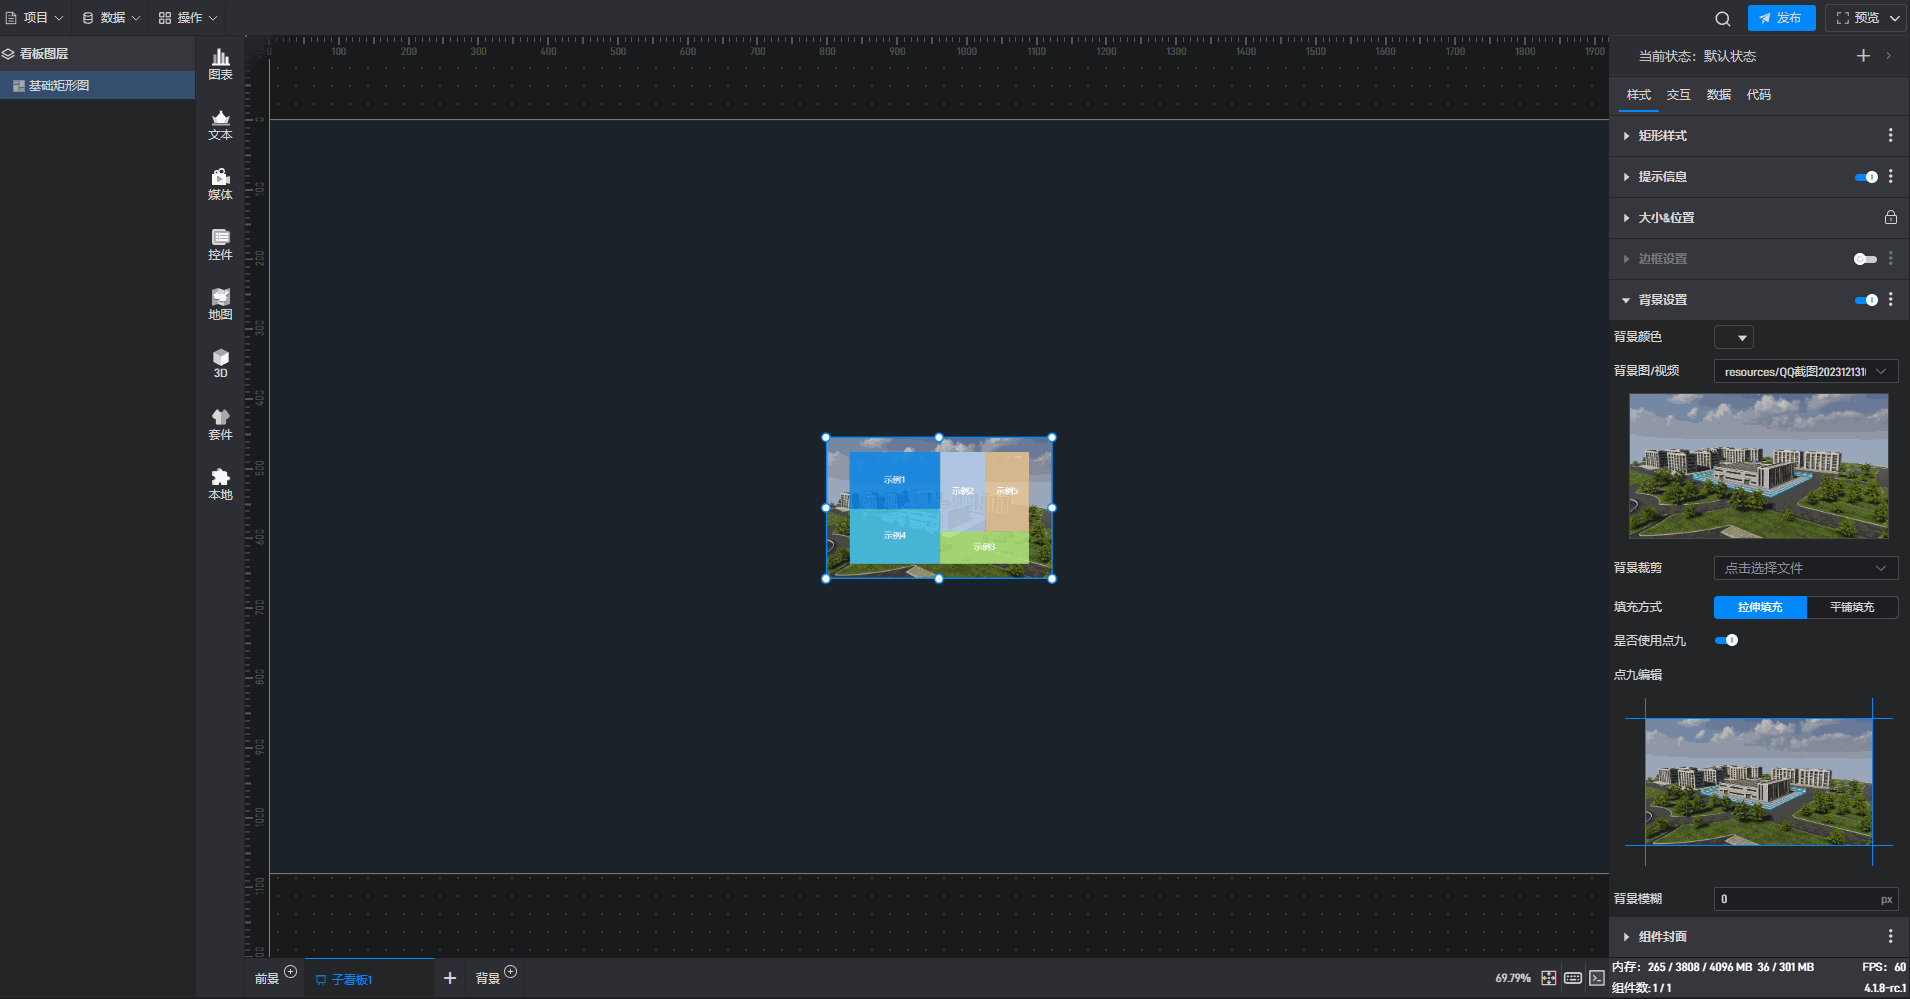Open the 背景颜色 color picker
Screen dimensions: 1910x999
pyautogui.click(x=1733, y=337)
